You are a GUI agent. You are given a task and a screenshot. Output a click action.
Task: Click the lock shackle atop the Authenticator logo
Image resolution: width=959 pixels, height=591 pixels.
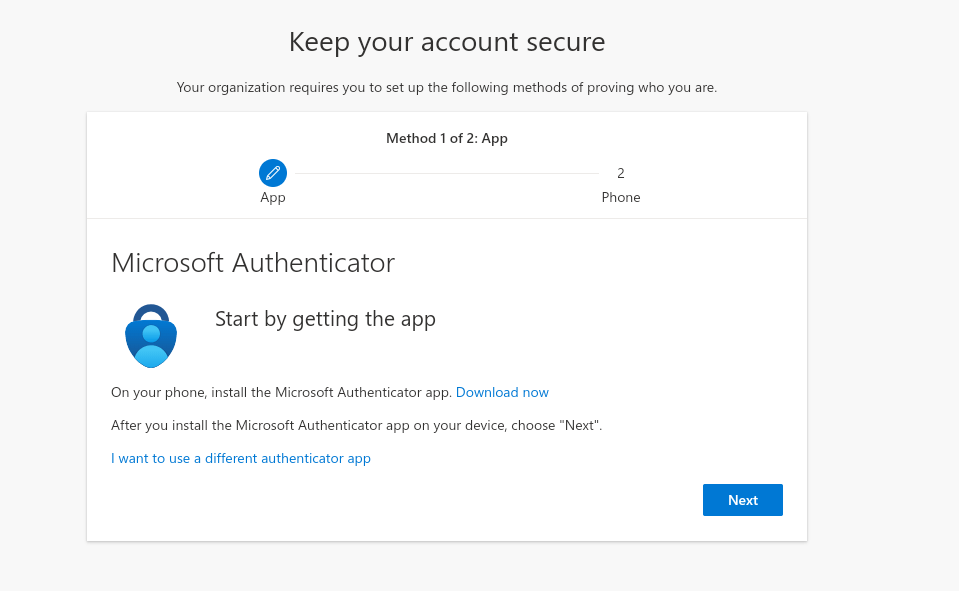151,312
